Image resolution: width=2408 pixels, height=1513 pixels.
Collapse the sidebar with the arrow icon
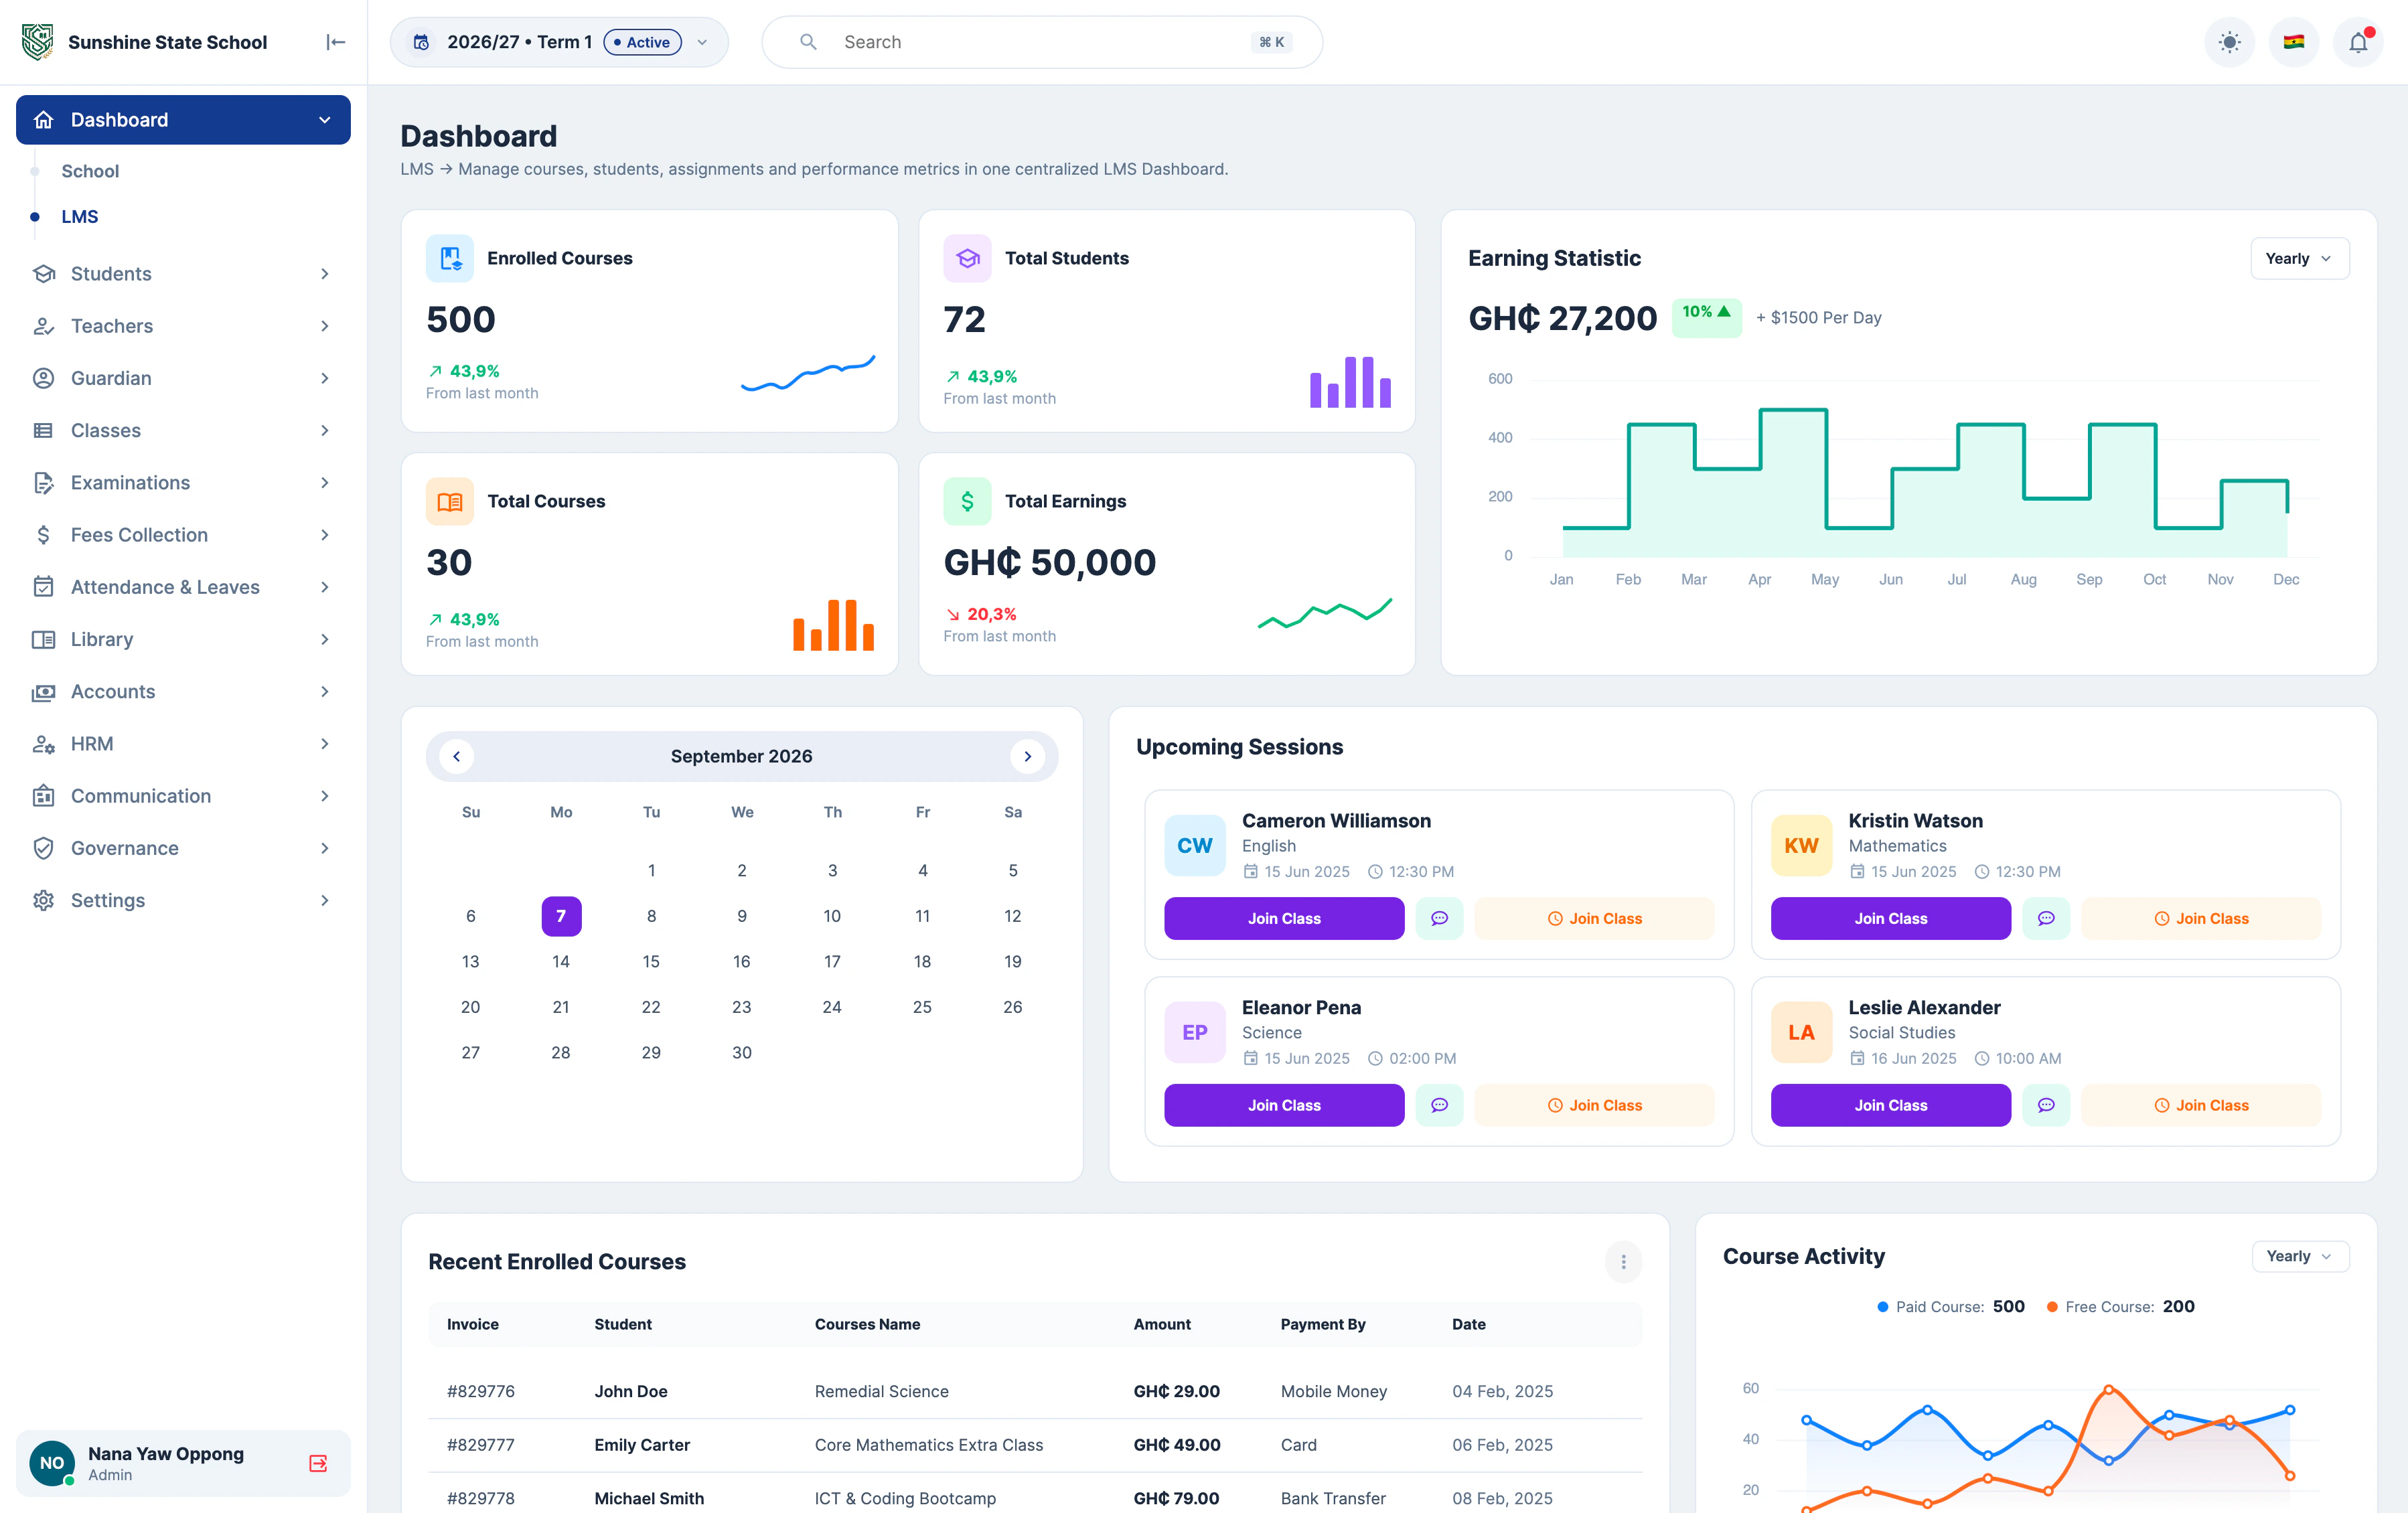click(x=336, y=42)
